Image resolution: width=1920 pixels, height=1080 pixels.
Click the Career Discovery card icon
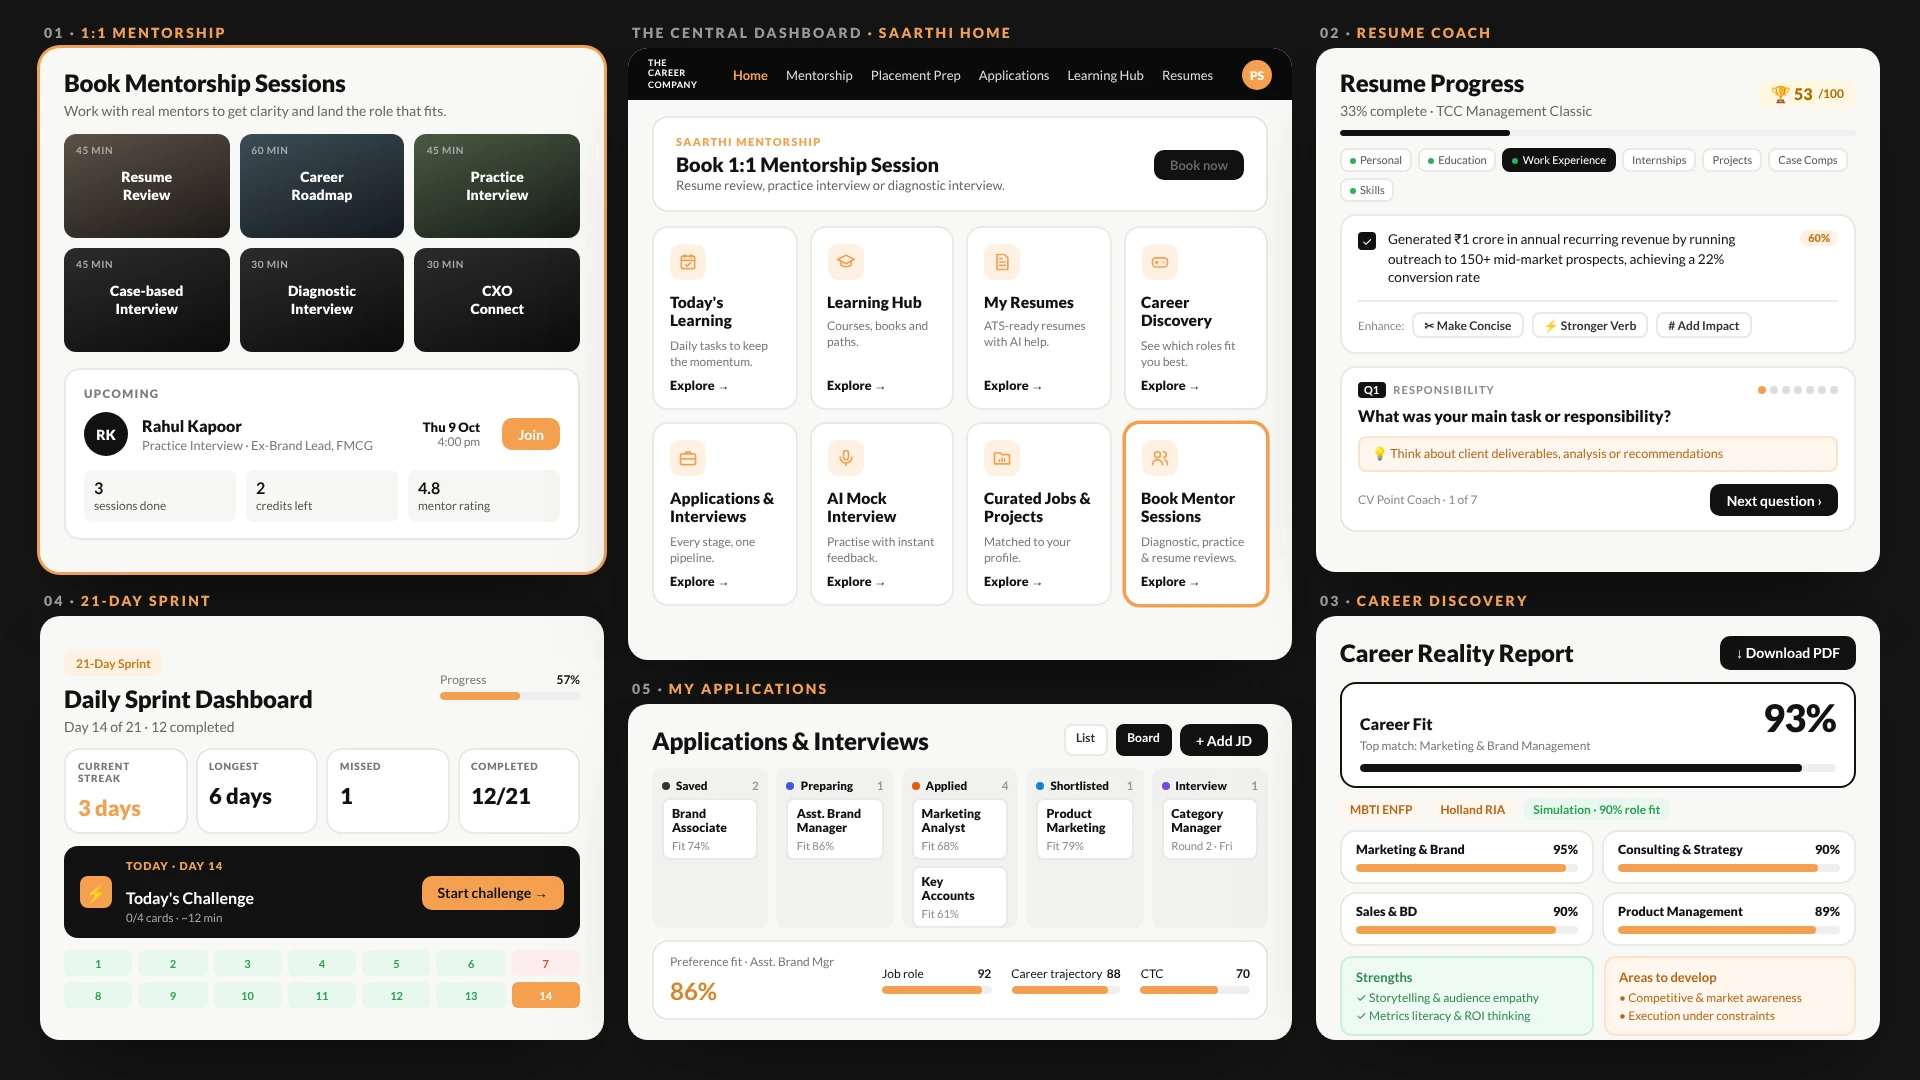point(1159,262)
